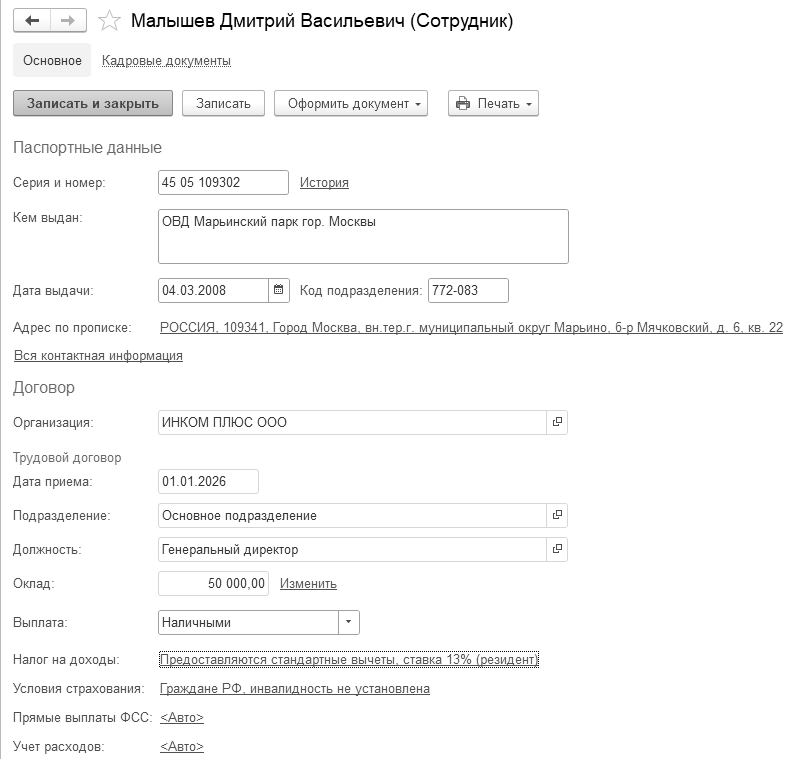Focus the Серия и номер field
This screenshot has height=759, width=794.
[x=223, y=182]
